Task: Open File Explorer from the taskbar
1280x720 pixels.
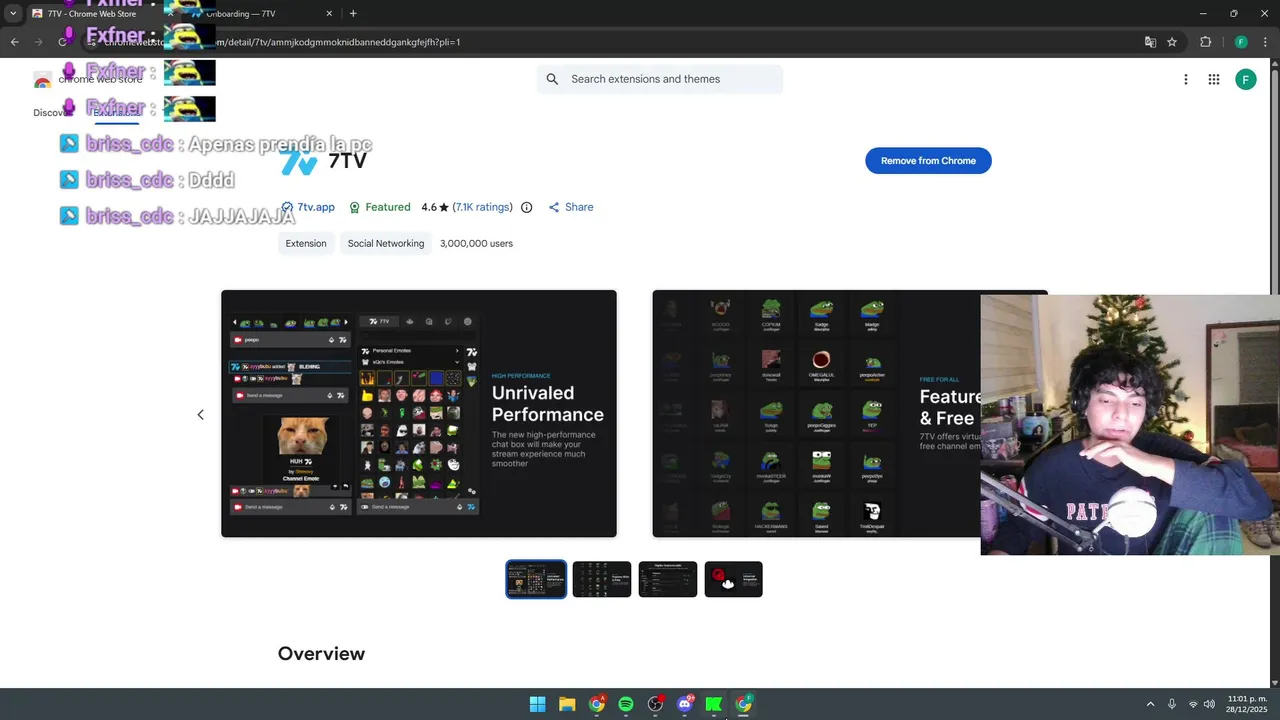Action: pos(567,704)
